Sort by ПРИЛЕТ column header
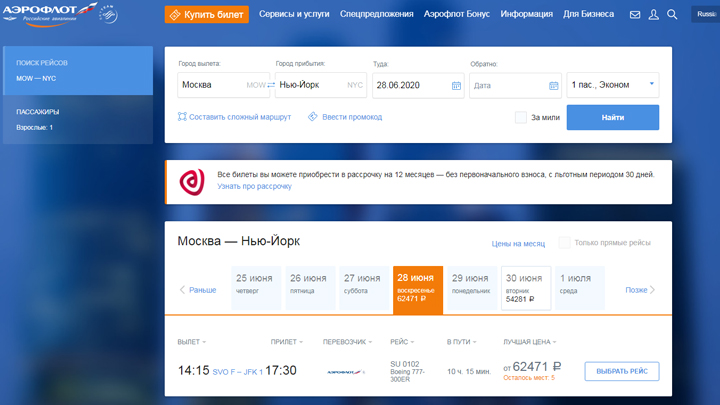Image resolution: width=720 pixels, height=405 pixels. (x=287, y=342)
